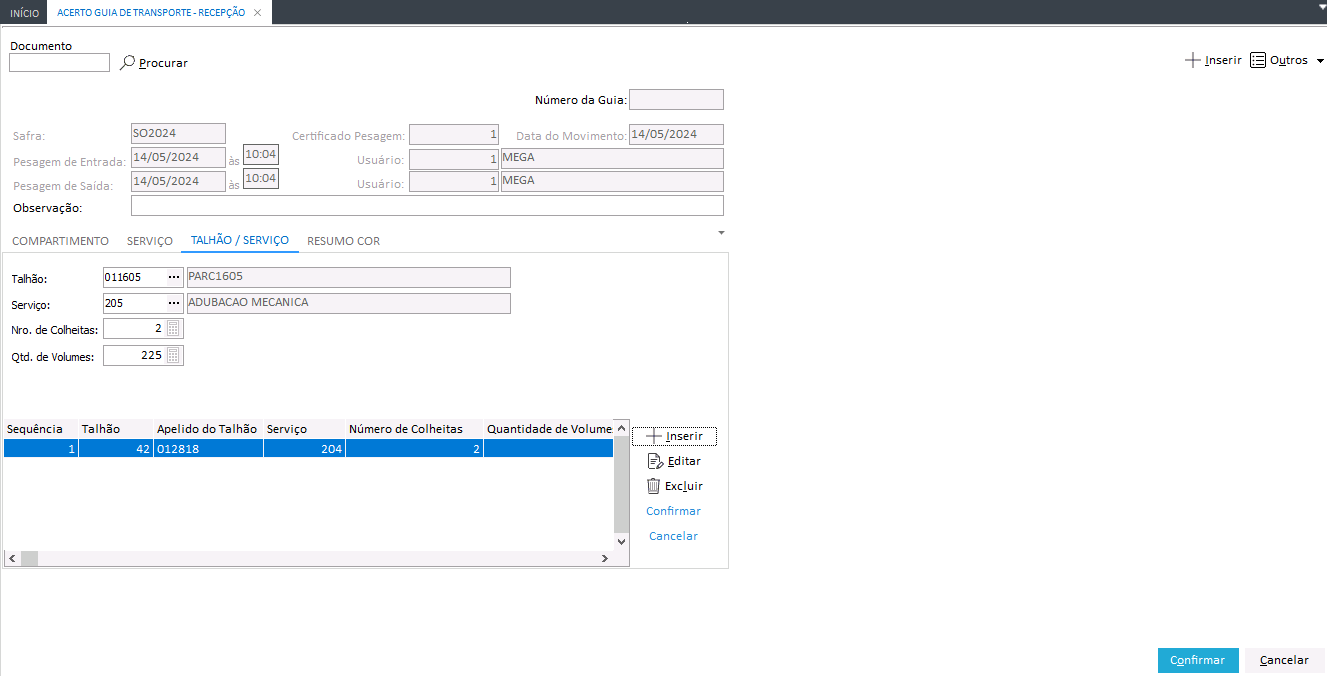The height and width of the screenshot is (676, 1327).
Task: Click the Documento input field
Action: click(59, 63)
